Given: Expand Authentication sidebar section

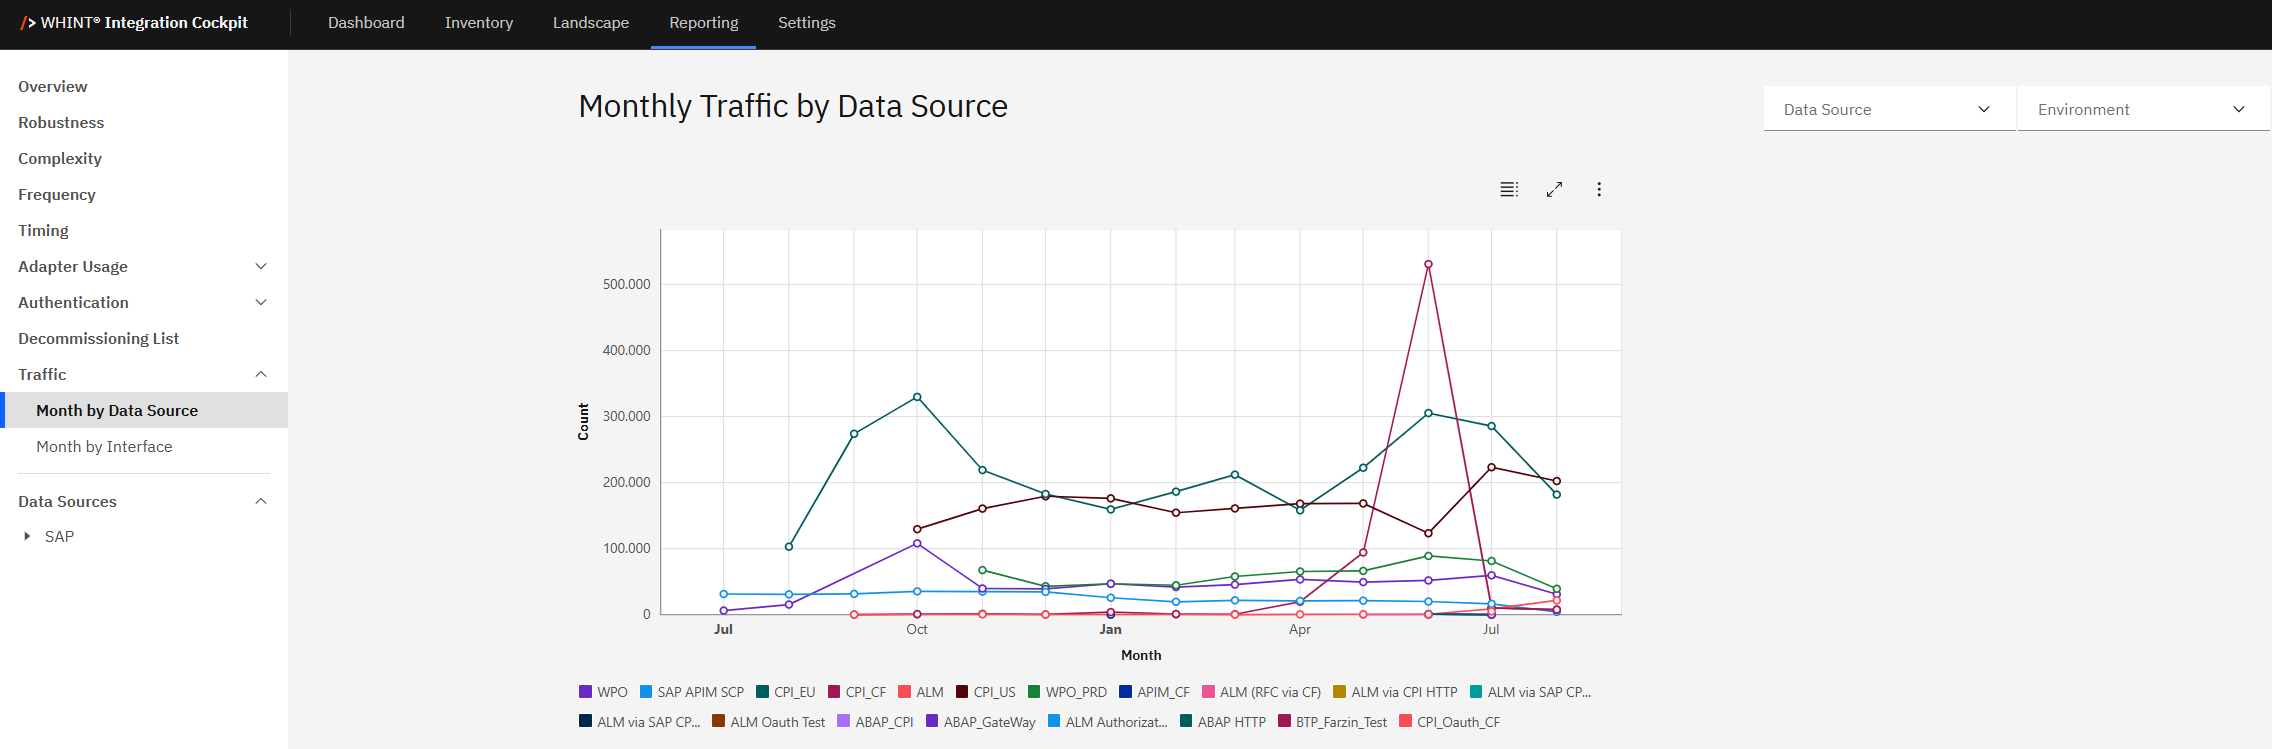Looking at the screenshot, I should (x=261, y=303).
